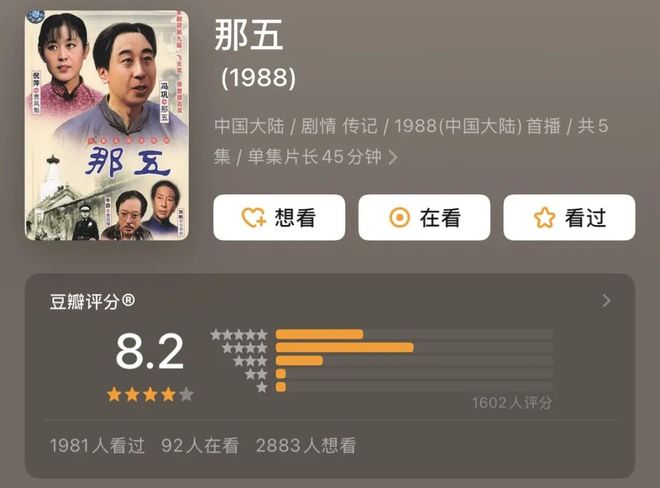Open the 92人在看 list

click(200, 445)
